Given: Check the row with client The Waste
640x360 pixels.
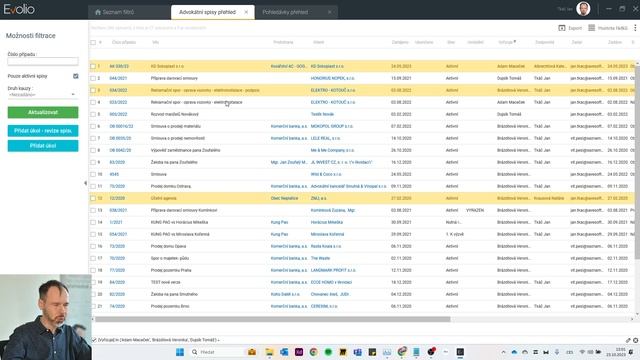Looking at the screenshot, I should [x=93, y=258].
